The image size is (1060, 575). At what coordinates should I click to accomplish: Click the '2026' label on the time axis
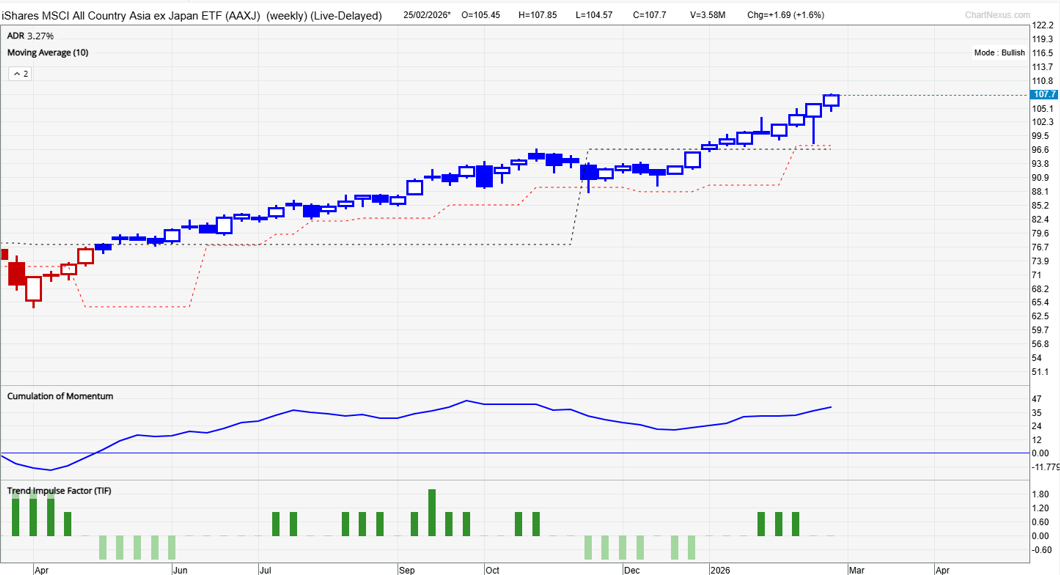pyautogui.click(x=720, y=570)
